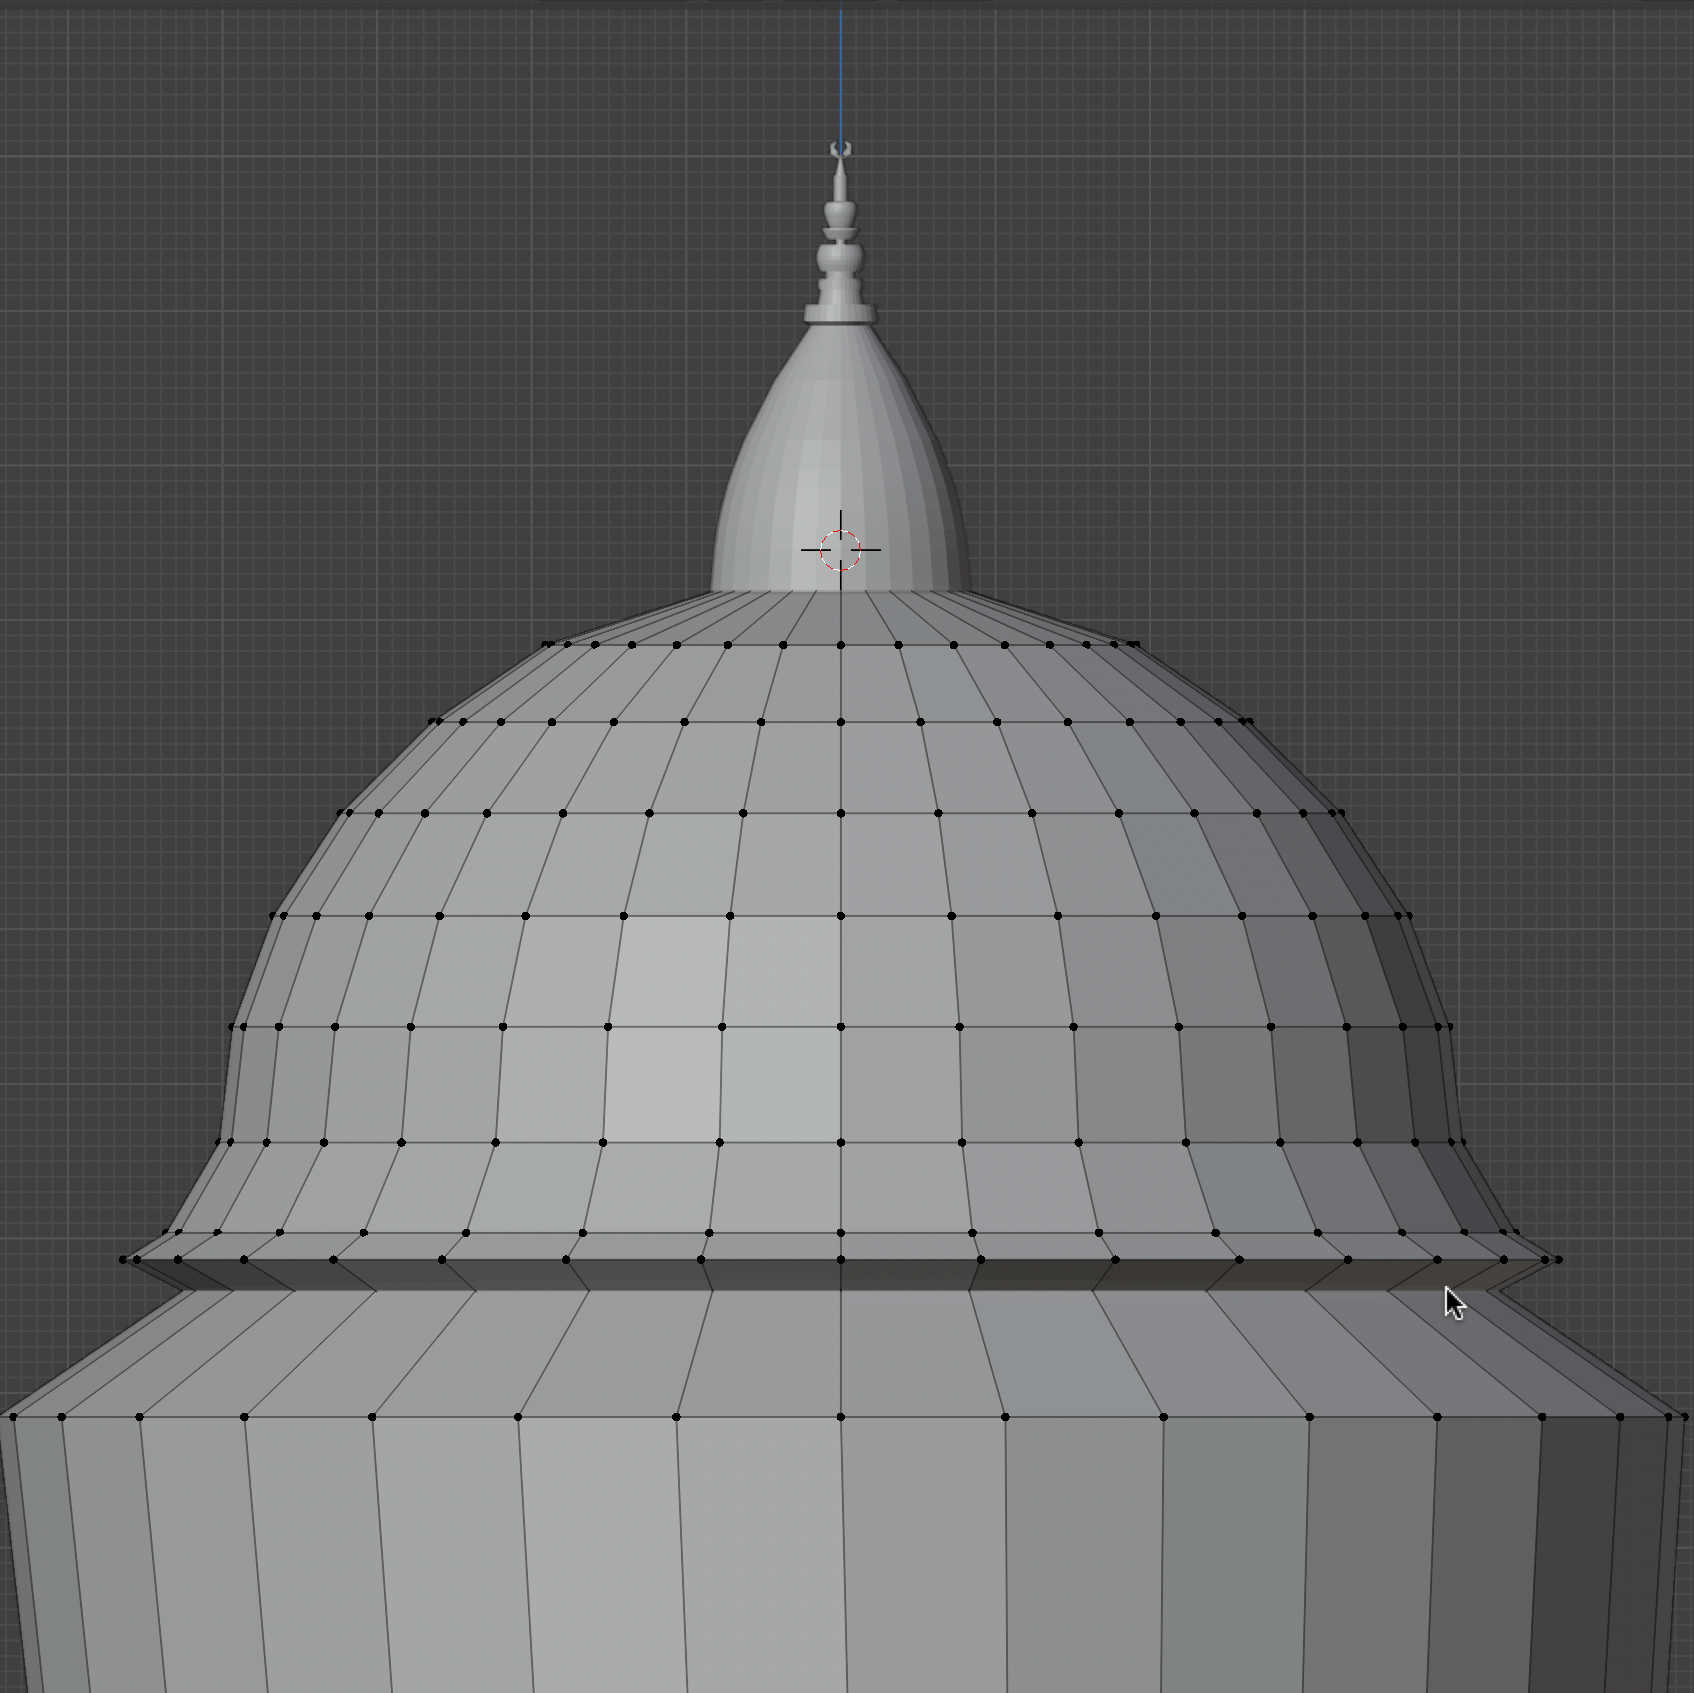
Task: Select rightmost vertex of the topmost dome ring
Action: [1136, 645]
